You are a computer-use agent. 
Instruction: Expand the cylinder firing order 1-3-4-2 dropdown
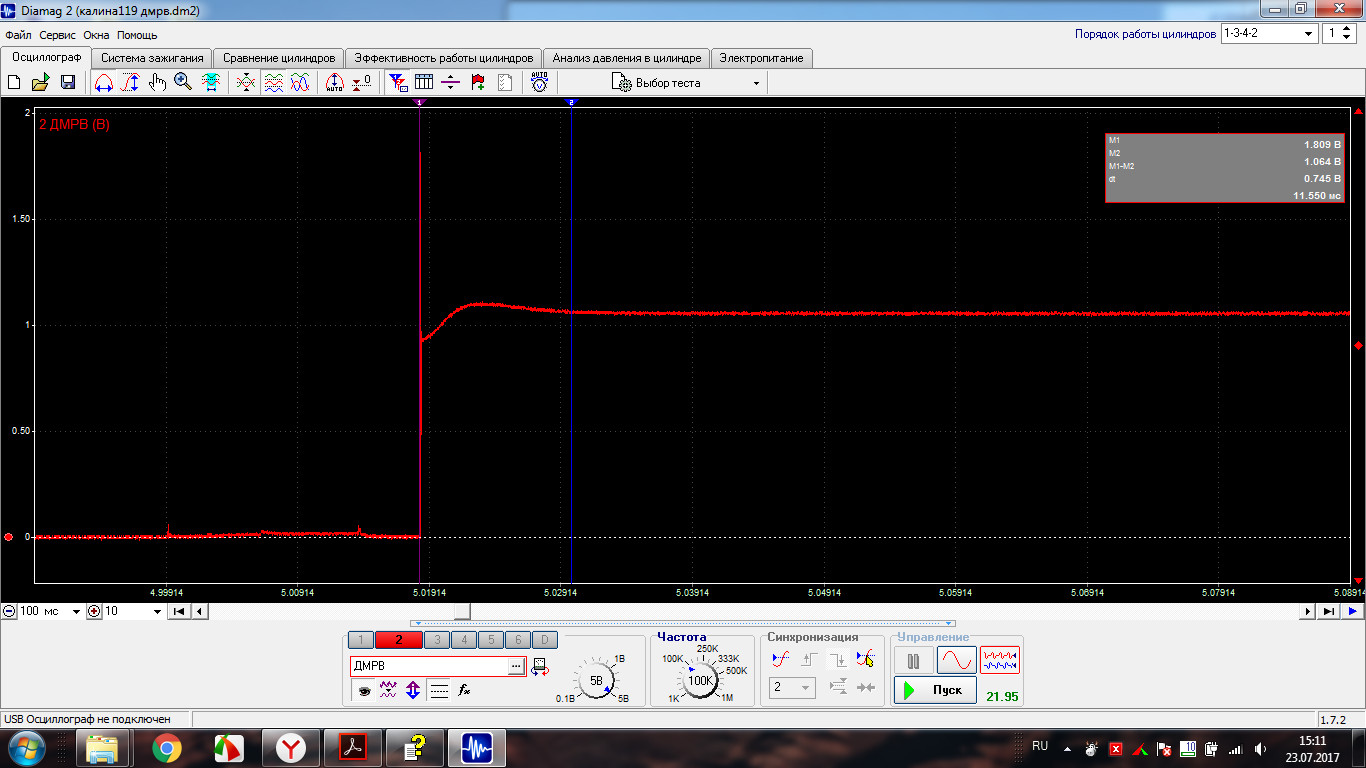click(x=1269, y=34)
